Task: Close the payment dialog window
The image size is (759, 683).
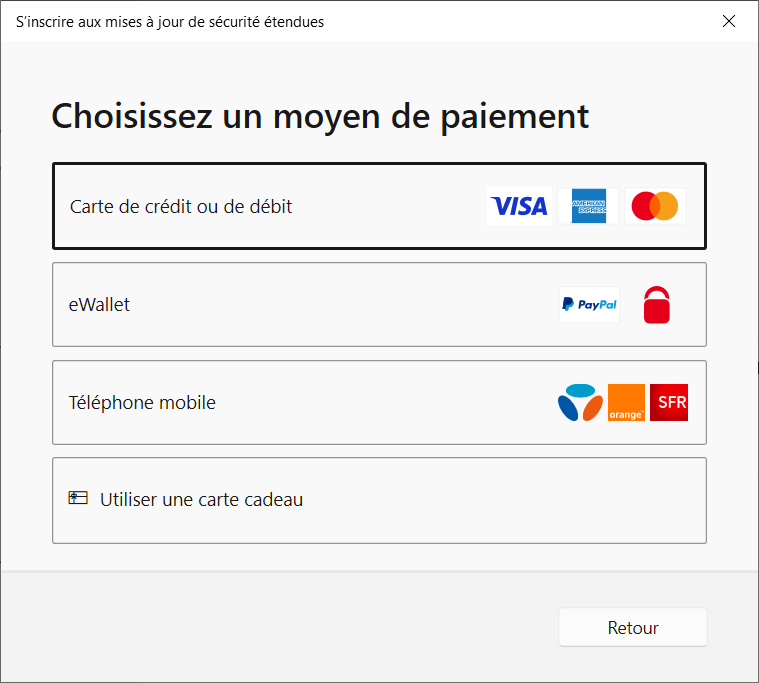Action: pyautogui.click(x=730, y=21)
